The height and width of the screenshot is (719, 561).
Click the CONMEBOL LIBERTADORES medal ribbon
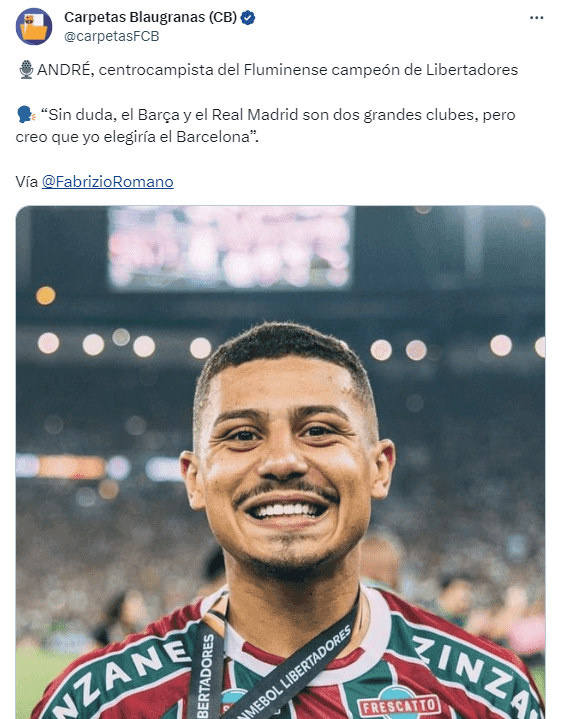coord(294,667)
